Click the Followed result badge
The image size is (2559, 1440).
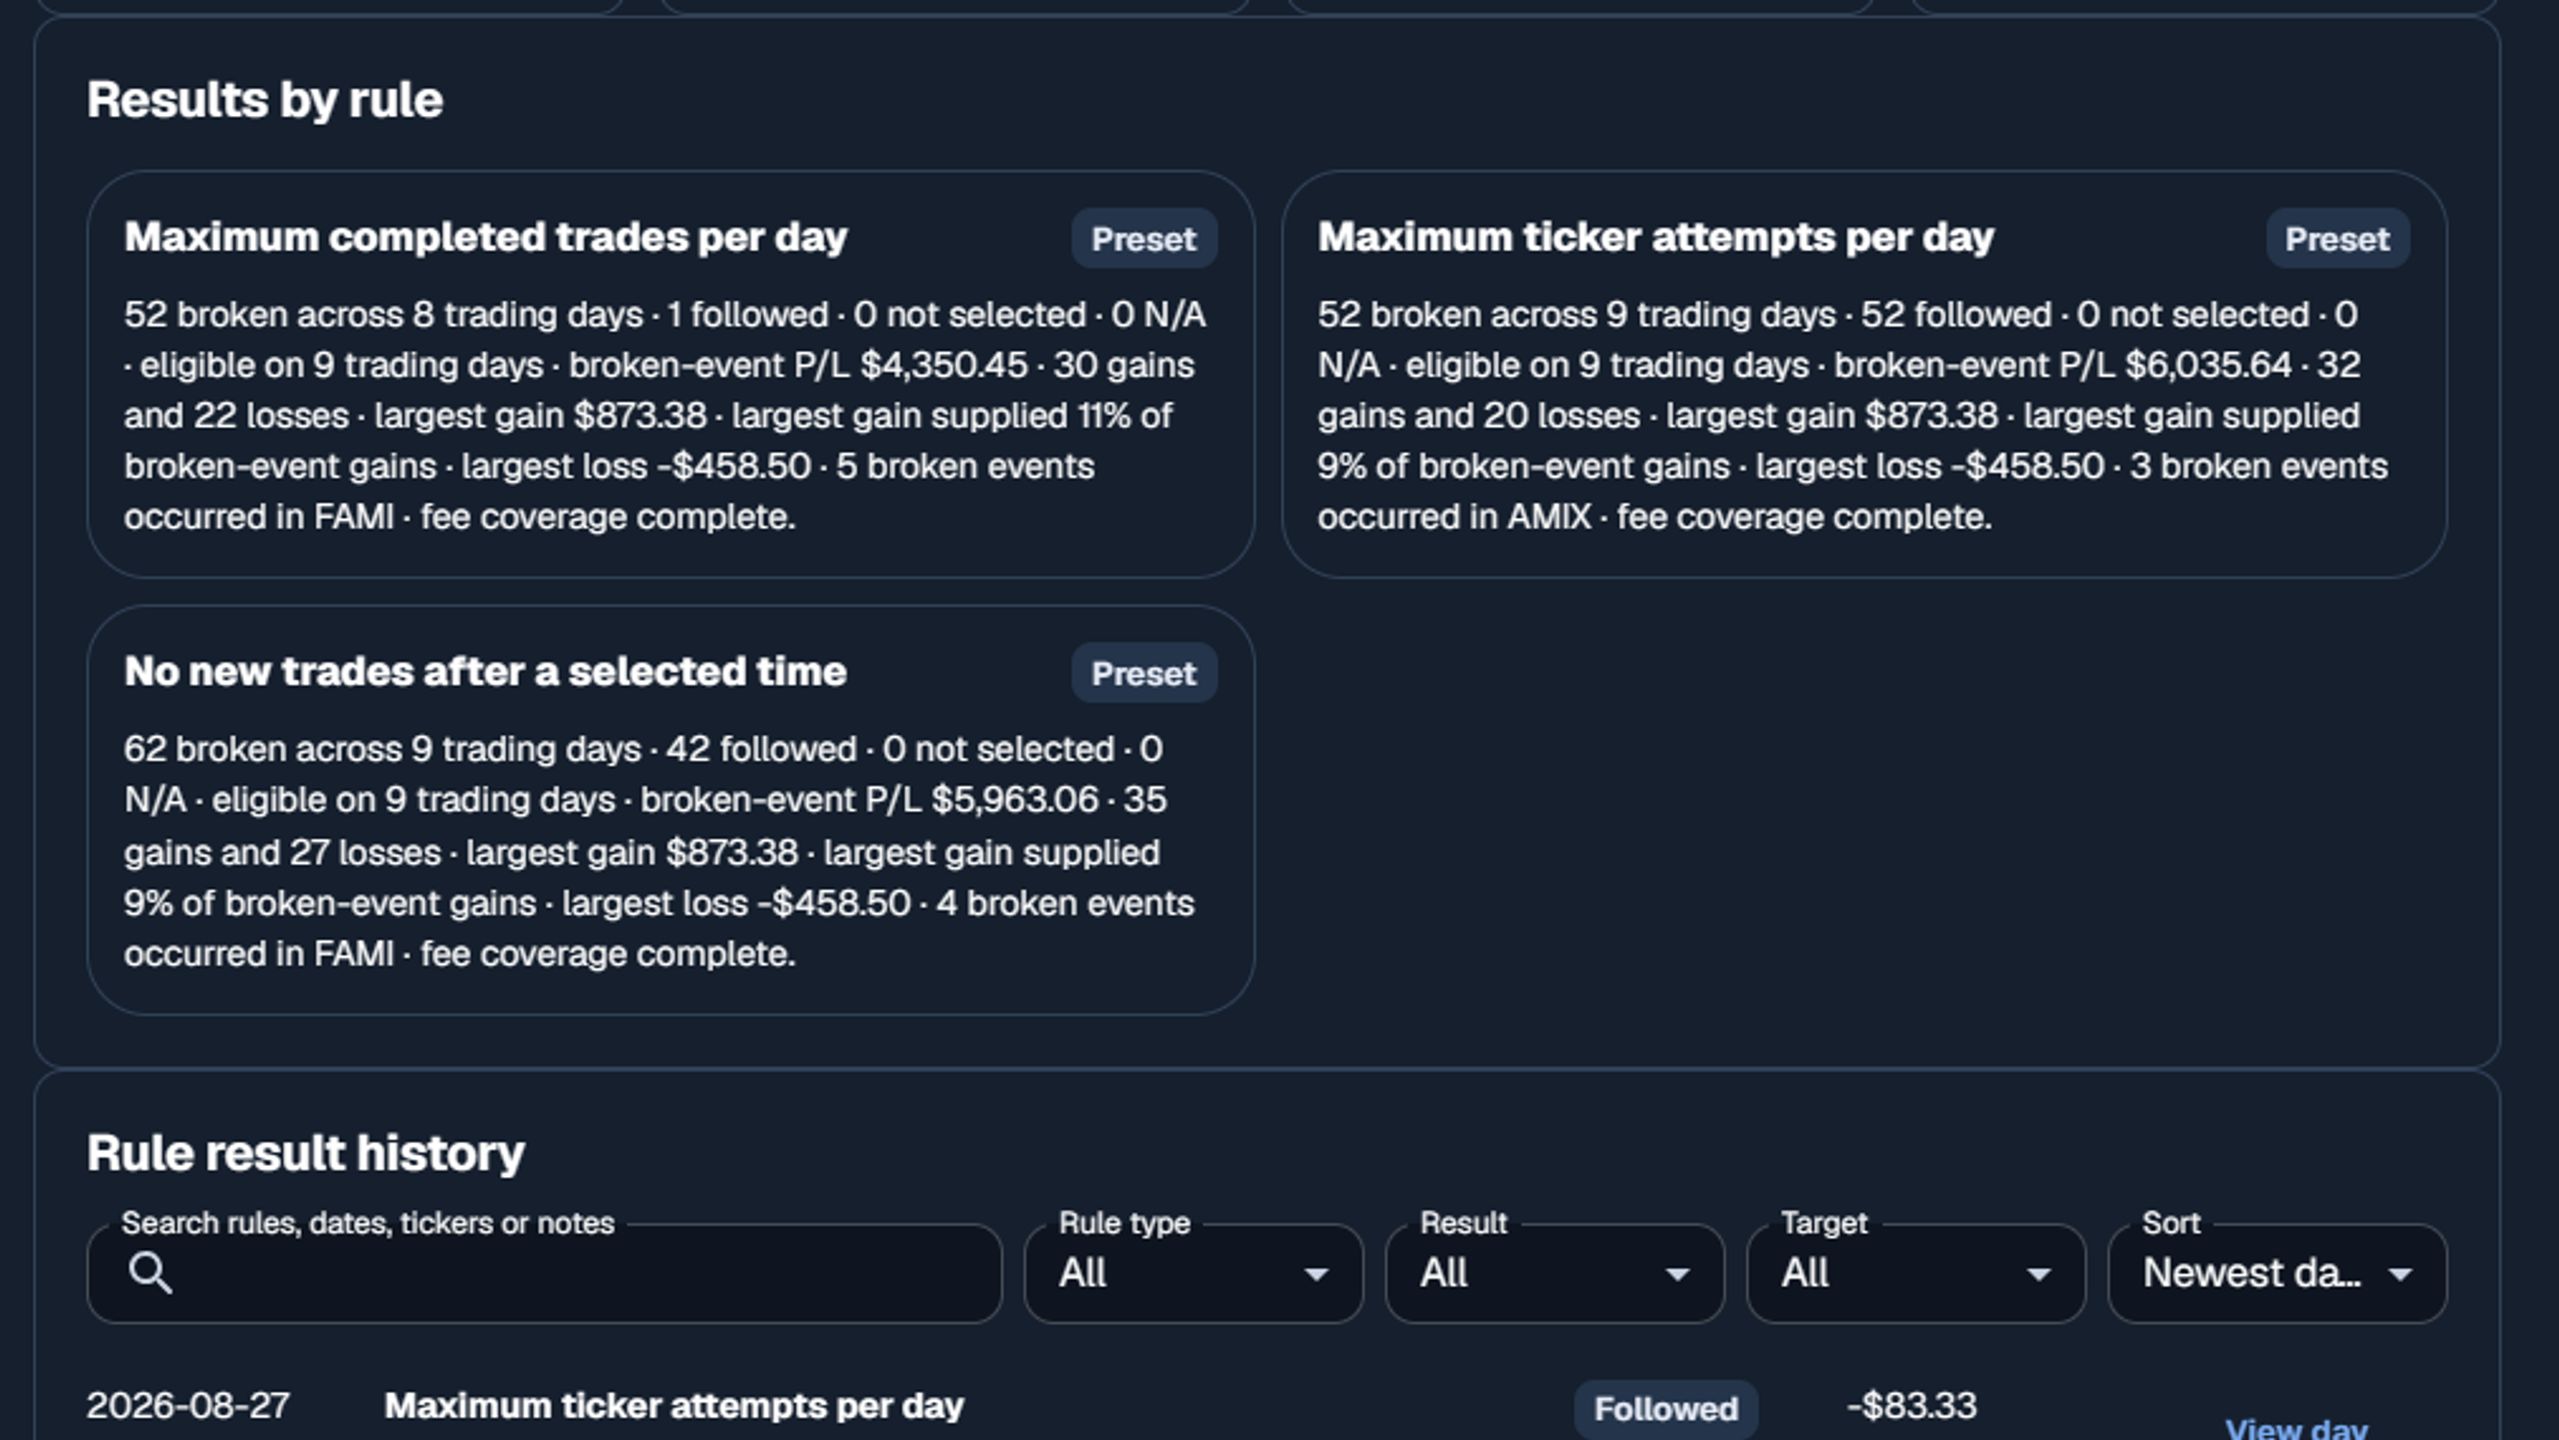[1665, 1408]
